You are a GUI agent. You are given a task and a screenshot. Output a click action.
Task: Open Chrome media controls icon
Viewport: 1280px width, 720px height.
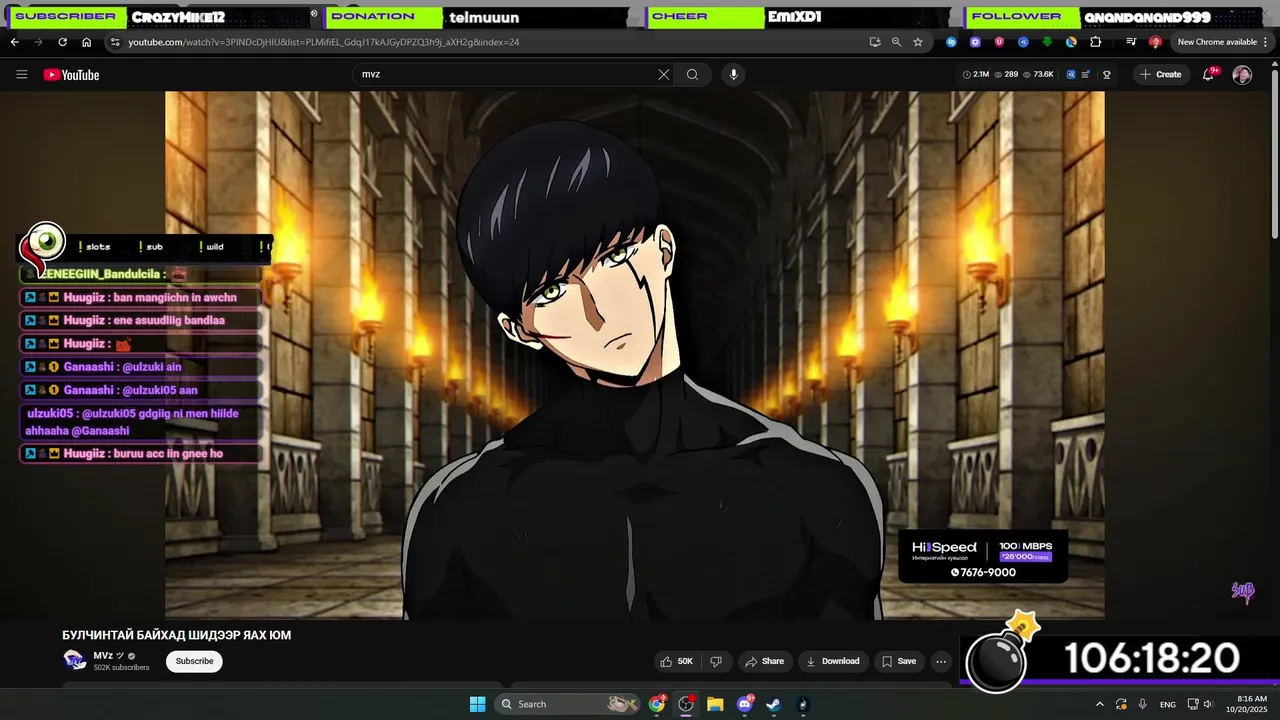(x=1131, y=42)
